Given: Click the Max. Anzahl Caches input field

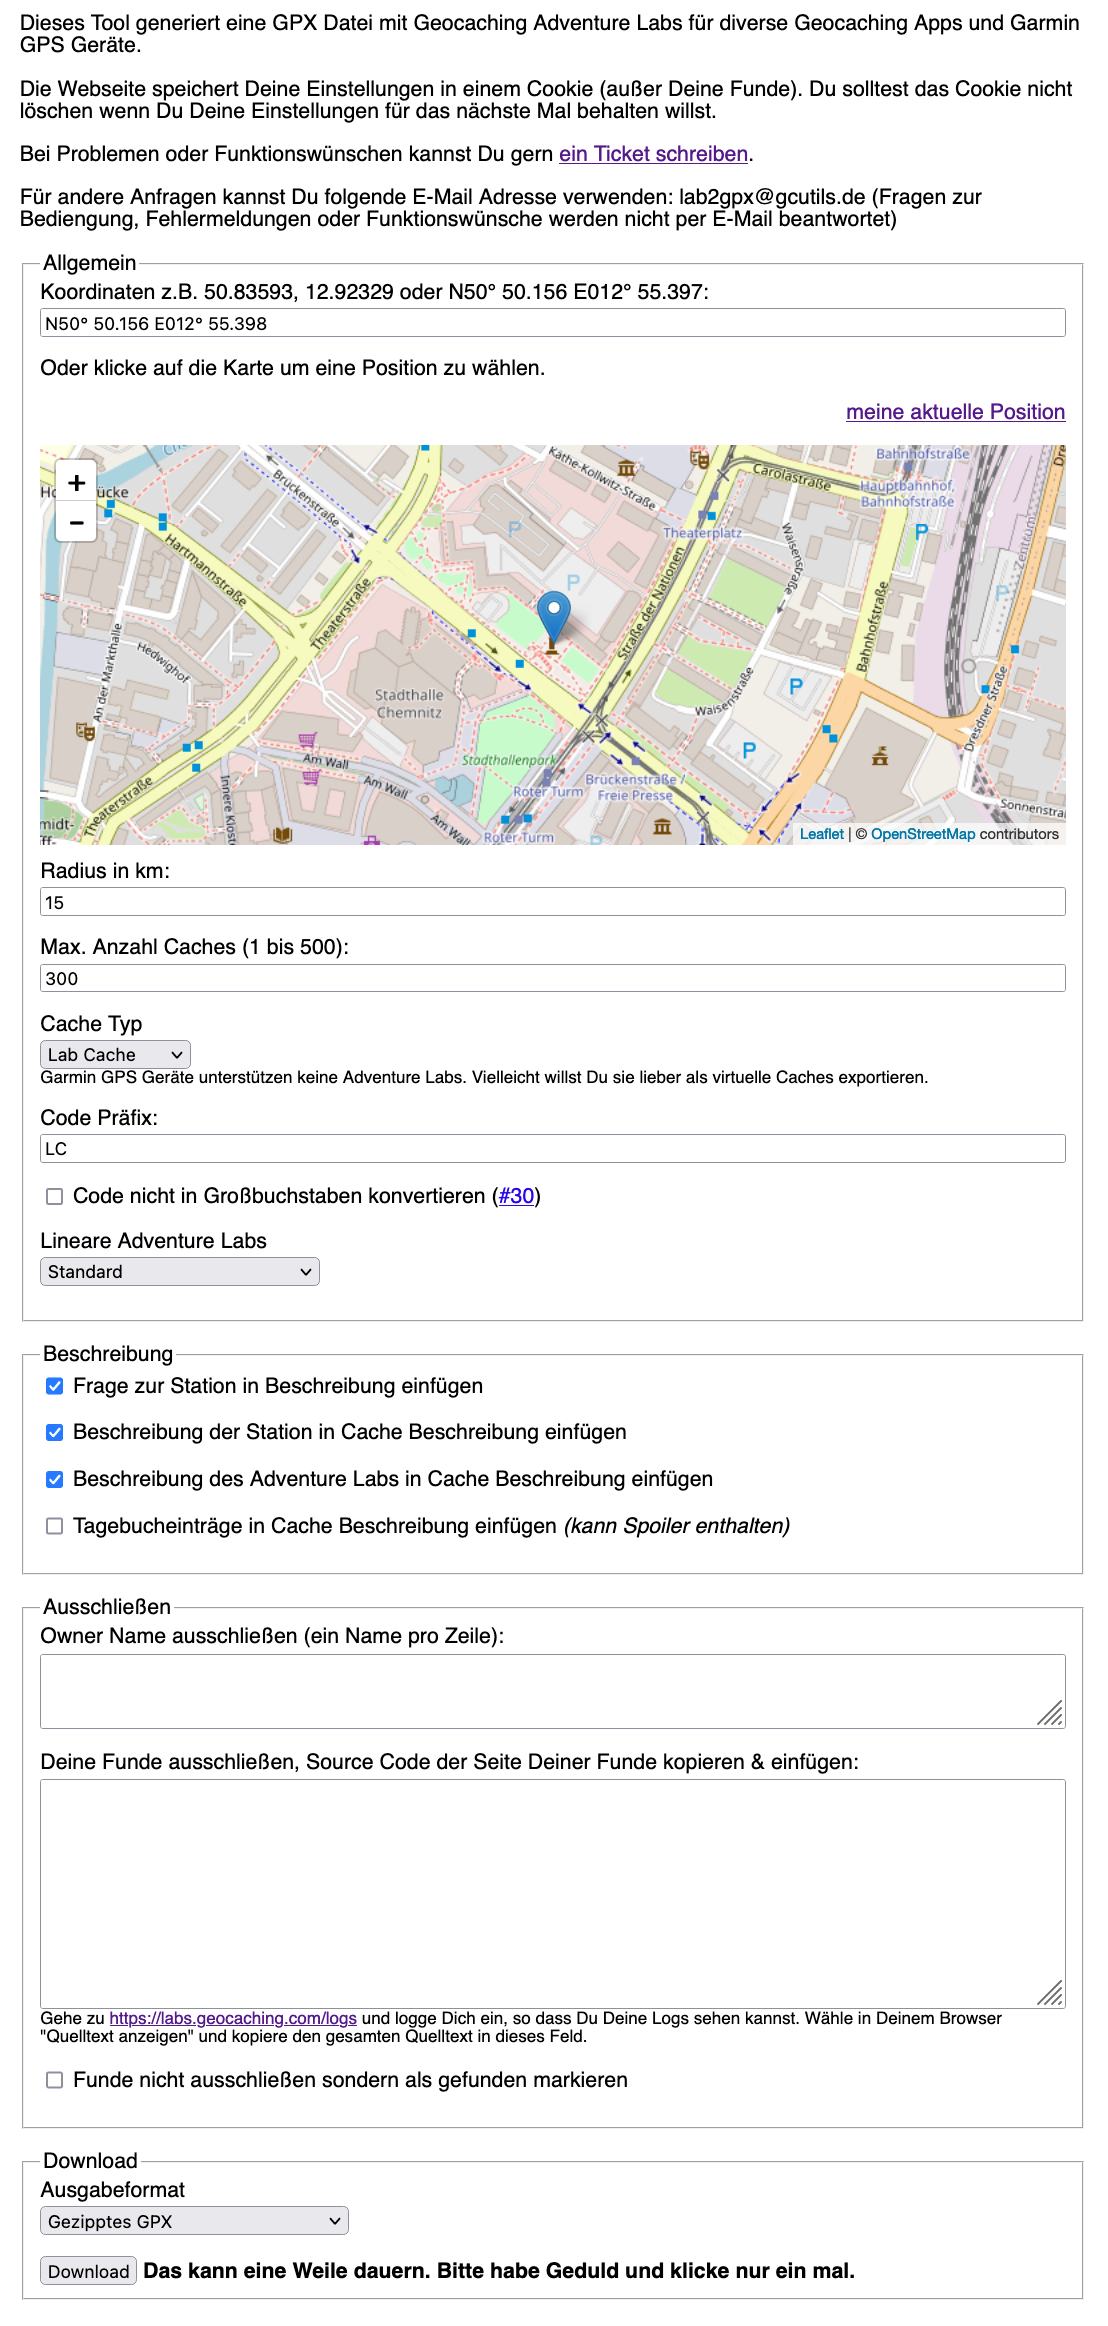Looking at the screenshot, I should [x=553, y=978].
